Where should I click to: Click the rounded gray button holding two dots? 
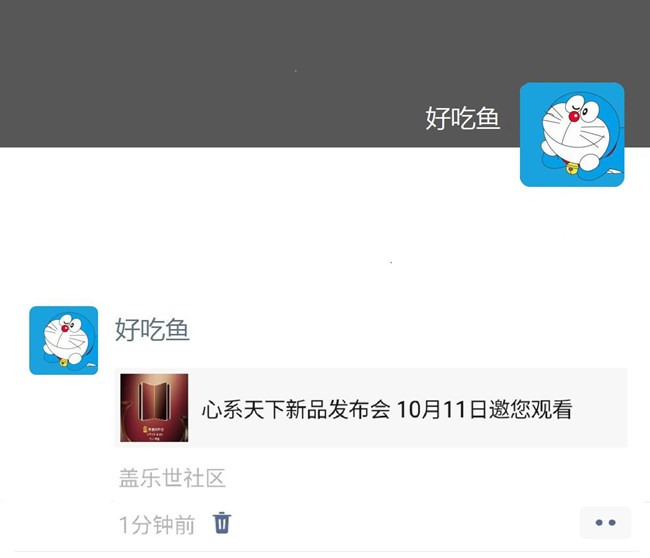coord(605,522)
